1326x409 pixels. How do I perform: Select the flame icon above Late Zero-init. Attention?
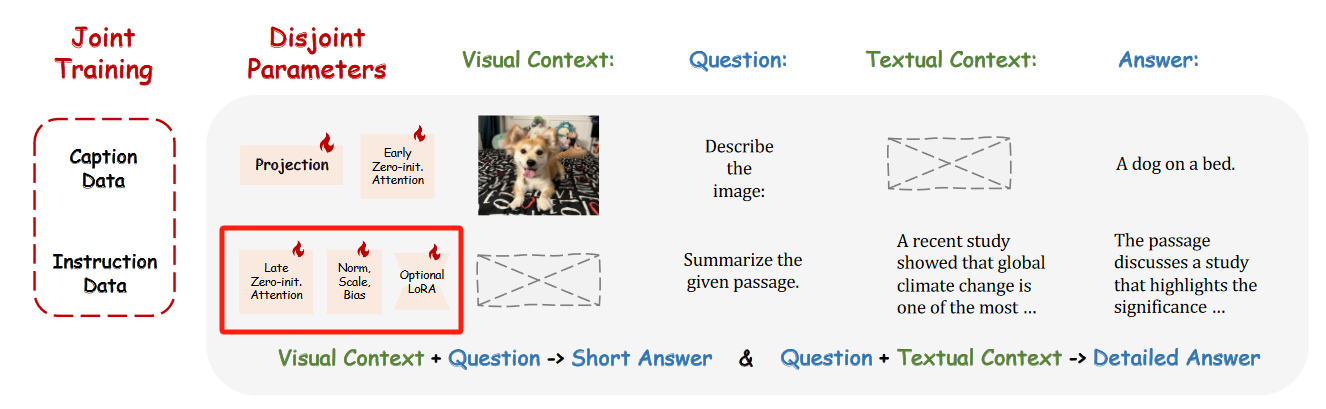click(x=297, y=249)
